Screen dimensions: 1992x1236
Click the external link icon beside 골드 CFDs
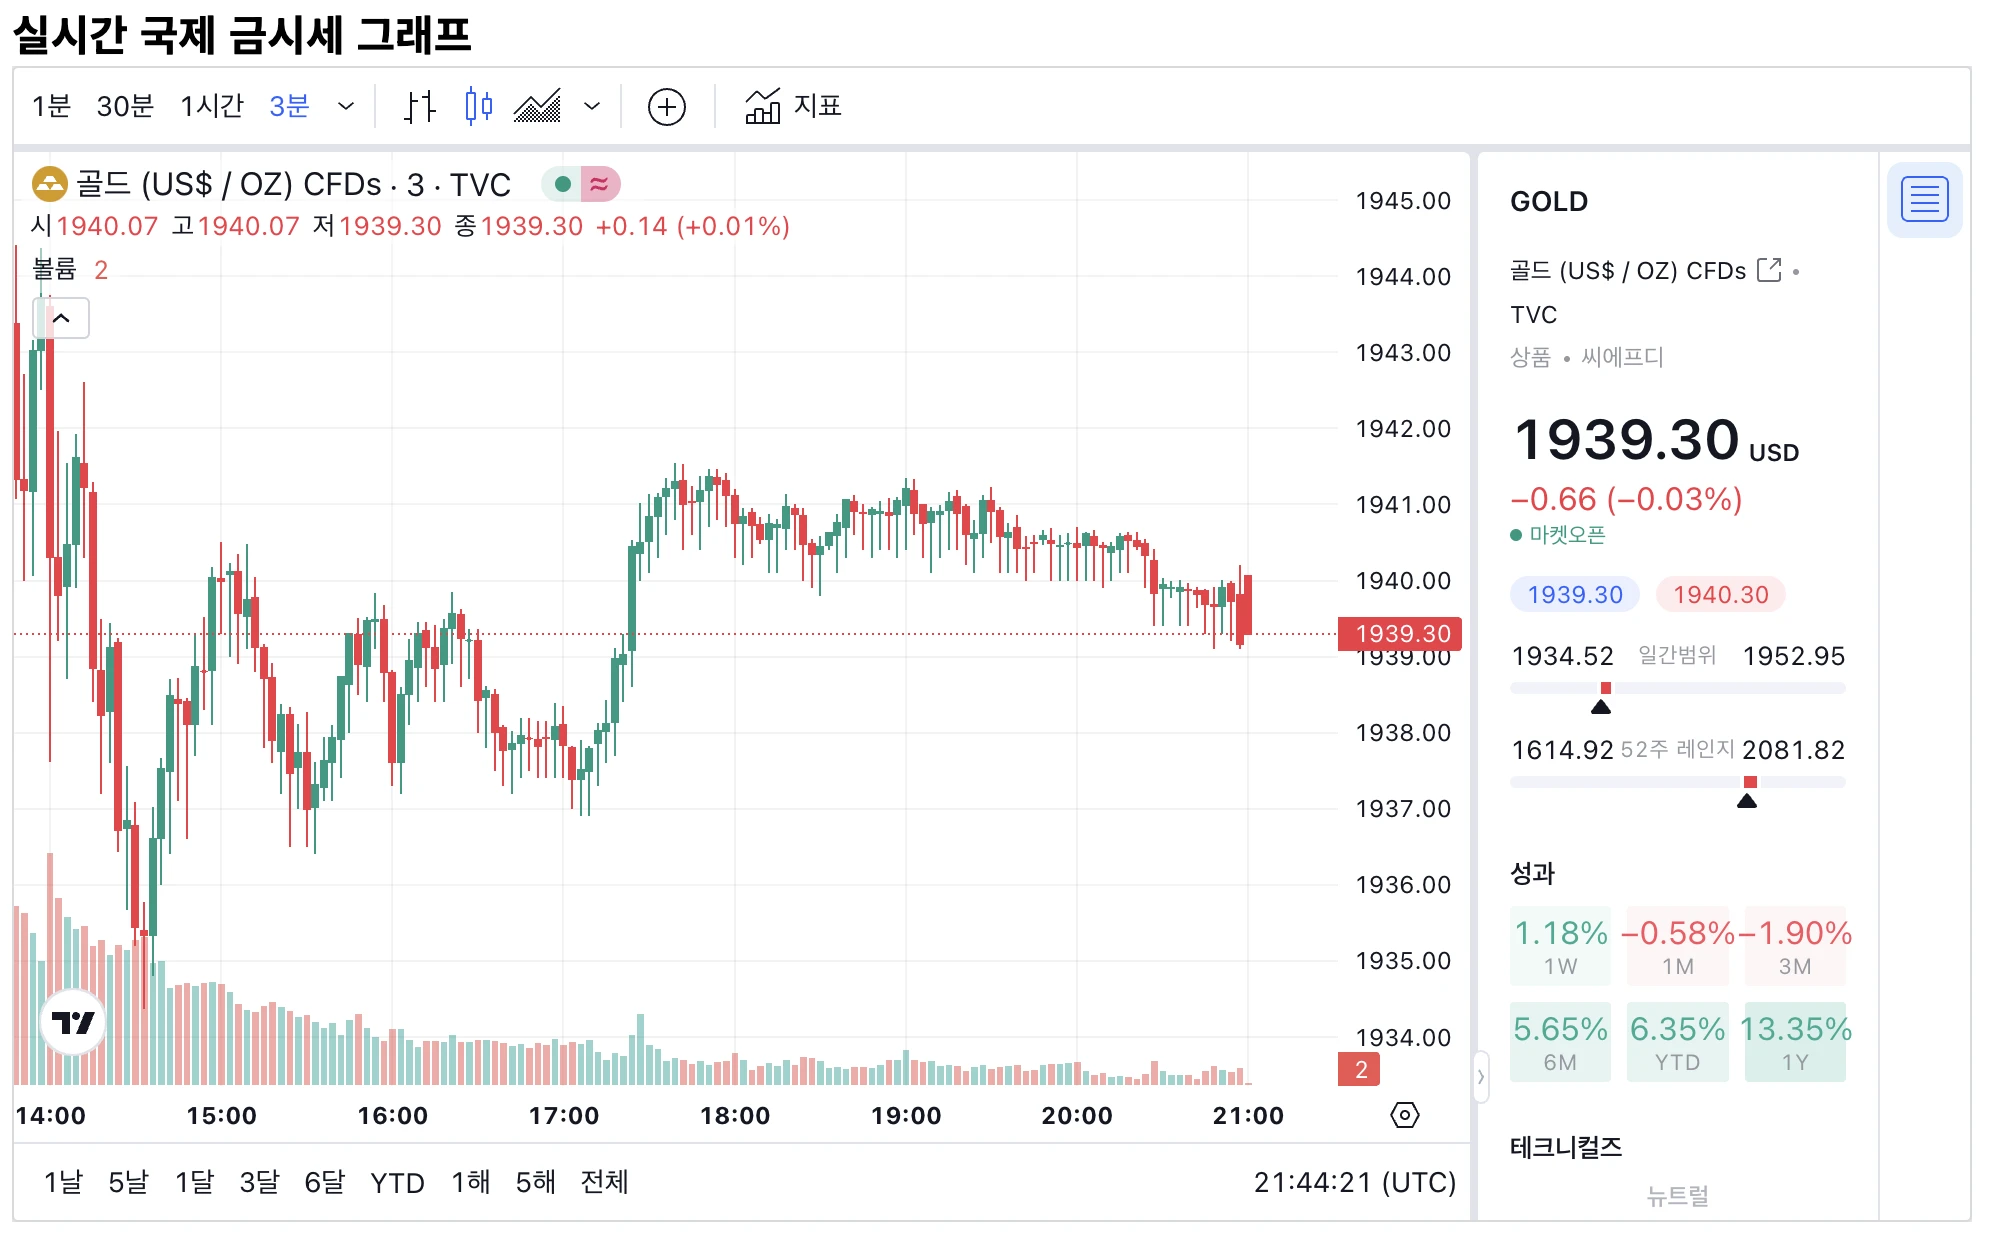[1770, 269]
